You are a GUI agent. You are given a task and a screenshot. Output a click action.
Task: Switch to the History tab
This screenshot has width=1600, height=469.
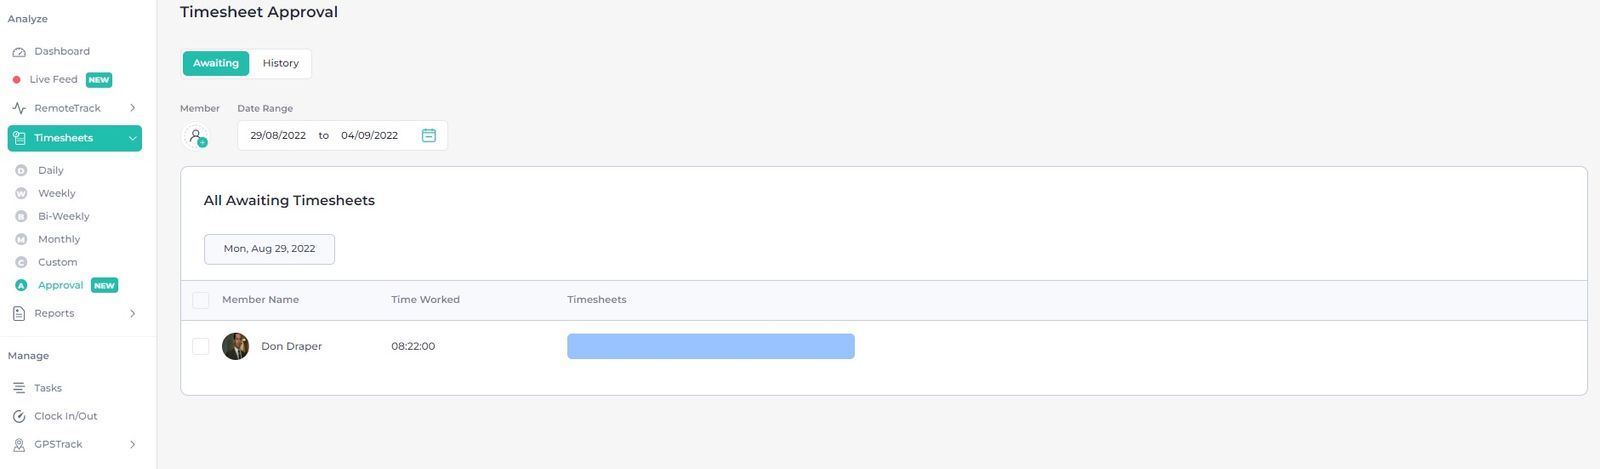click(280, 63)
